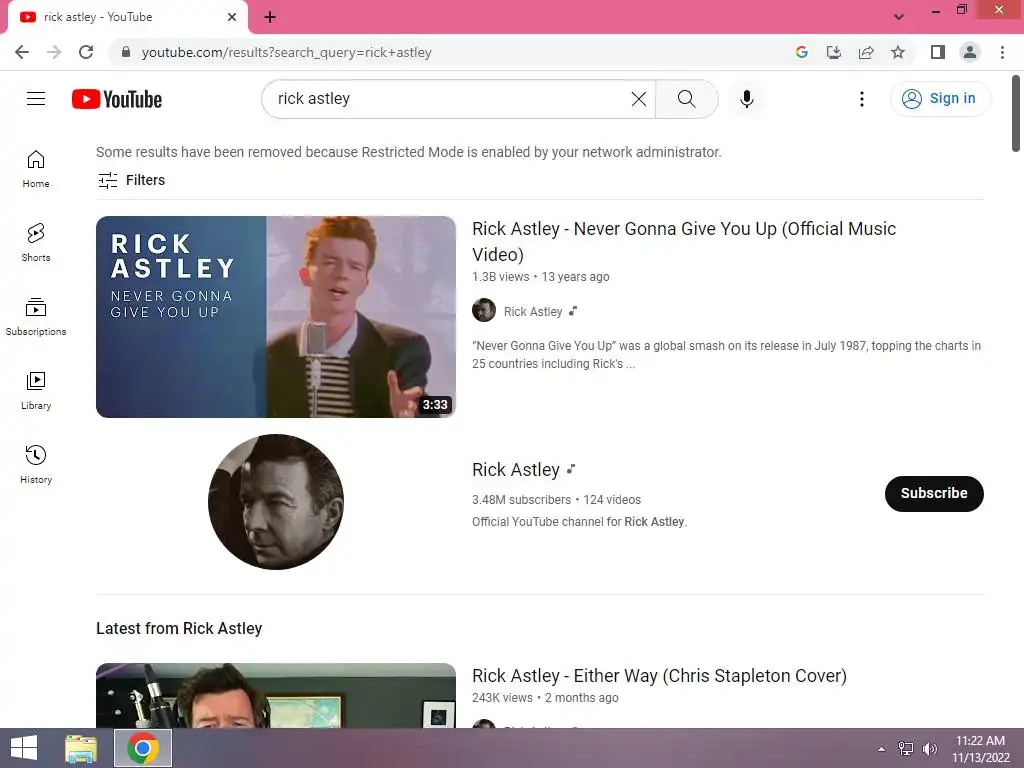Open the Chrome three-dot menu
The width and height of the screenshot is (1024, 768).
click(1002, 52)
